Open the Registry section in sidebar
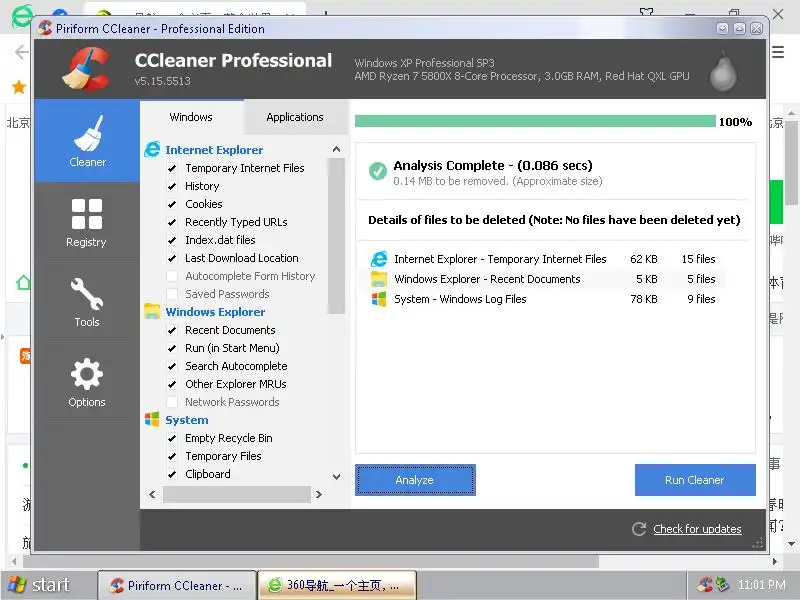The width and height of the screenshot is (800, 600). tap(87, 222)
